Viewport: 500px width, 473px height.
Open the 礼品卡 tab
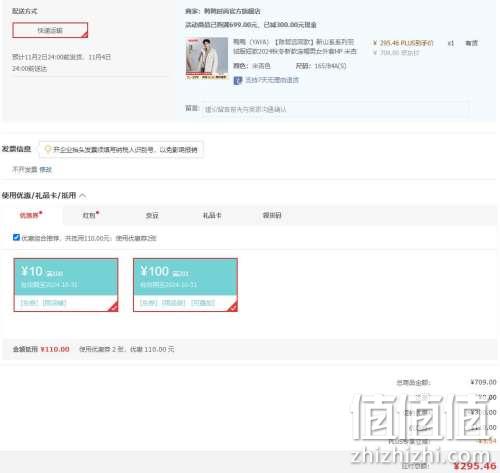[x=212, y=215]
